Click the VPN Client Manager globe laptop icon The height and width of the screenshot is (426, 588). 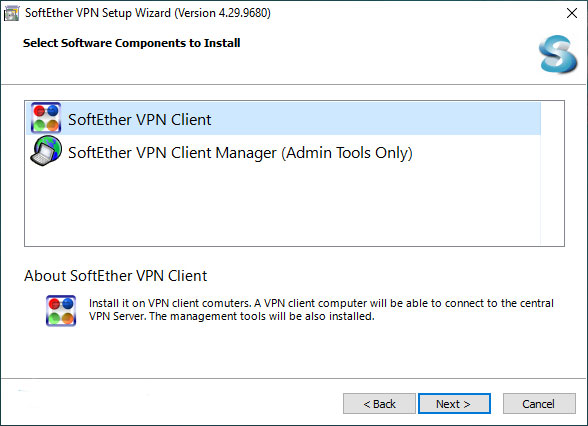[46, 151]
